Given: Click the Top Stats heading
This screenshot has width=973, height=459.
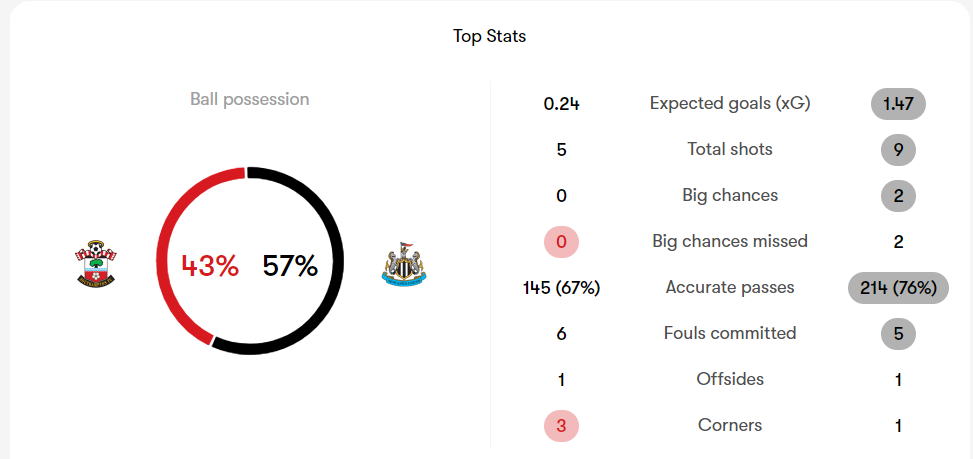Looking at the screenshot, I should [x=490, y=37].
